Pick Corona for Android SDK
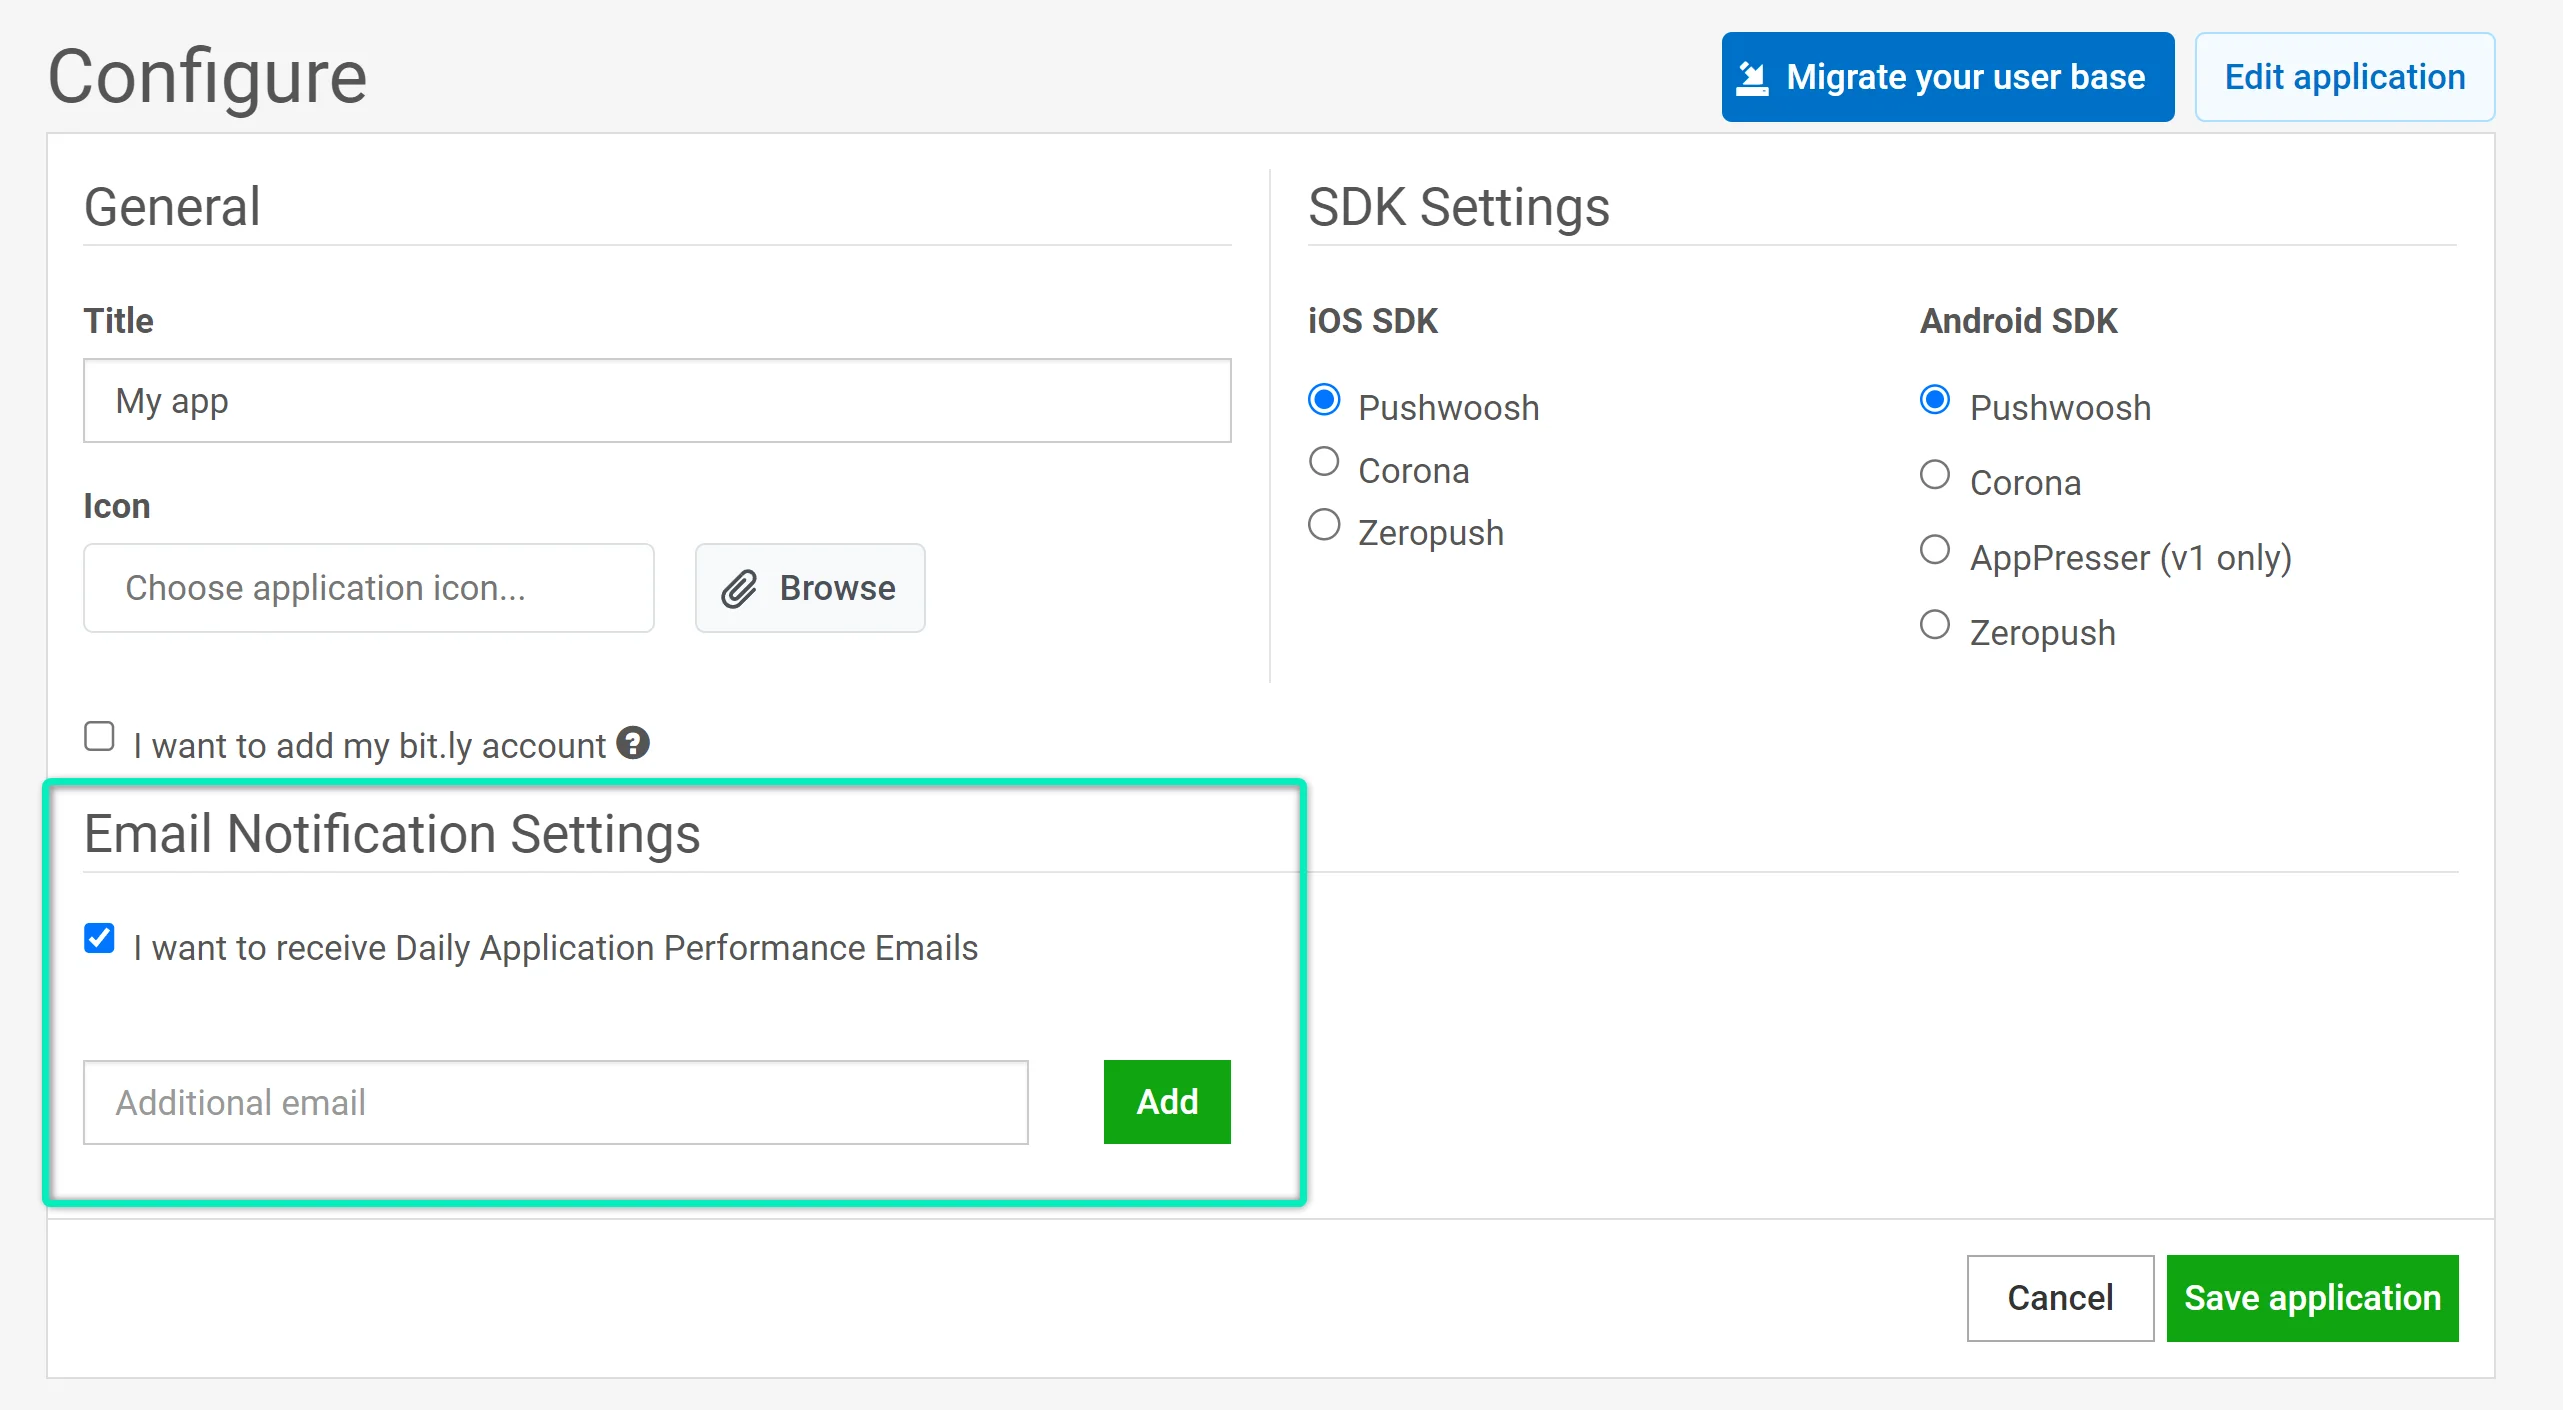2563x1410 pixels. (x=1935, y=475)
